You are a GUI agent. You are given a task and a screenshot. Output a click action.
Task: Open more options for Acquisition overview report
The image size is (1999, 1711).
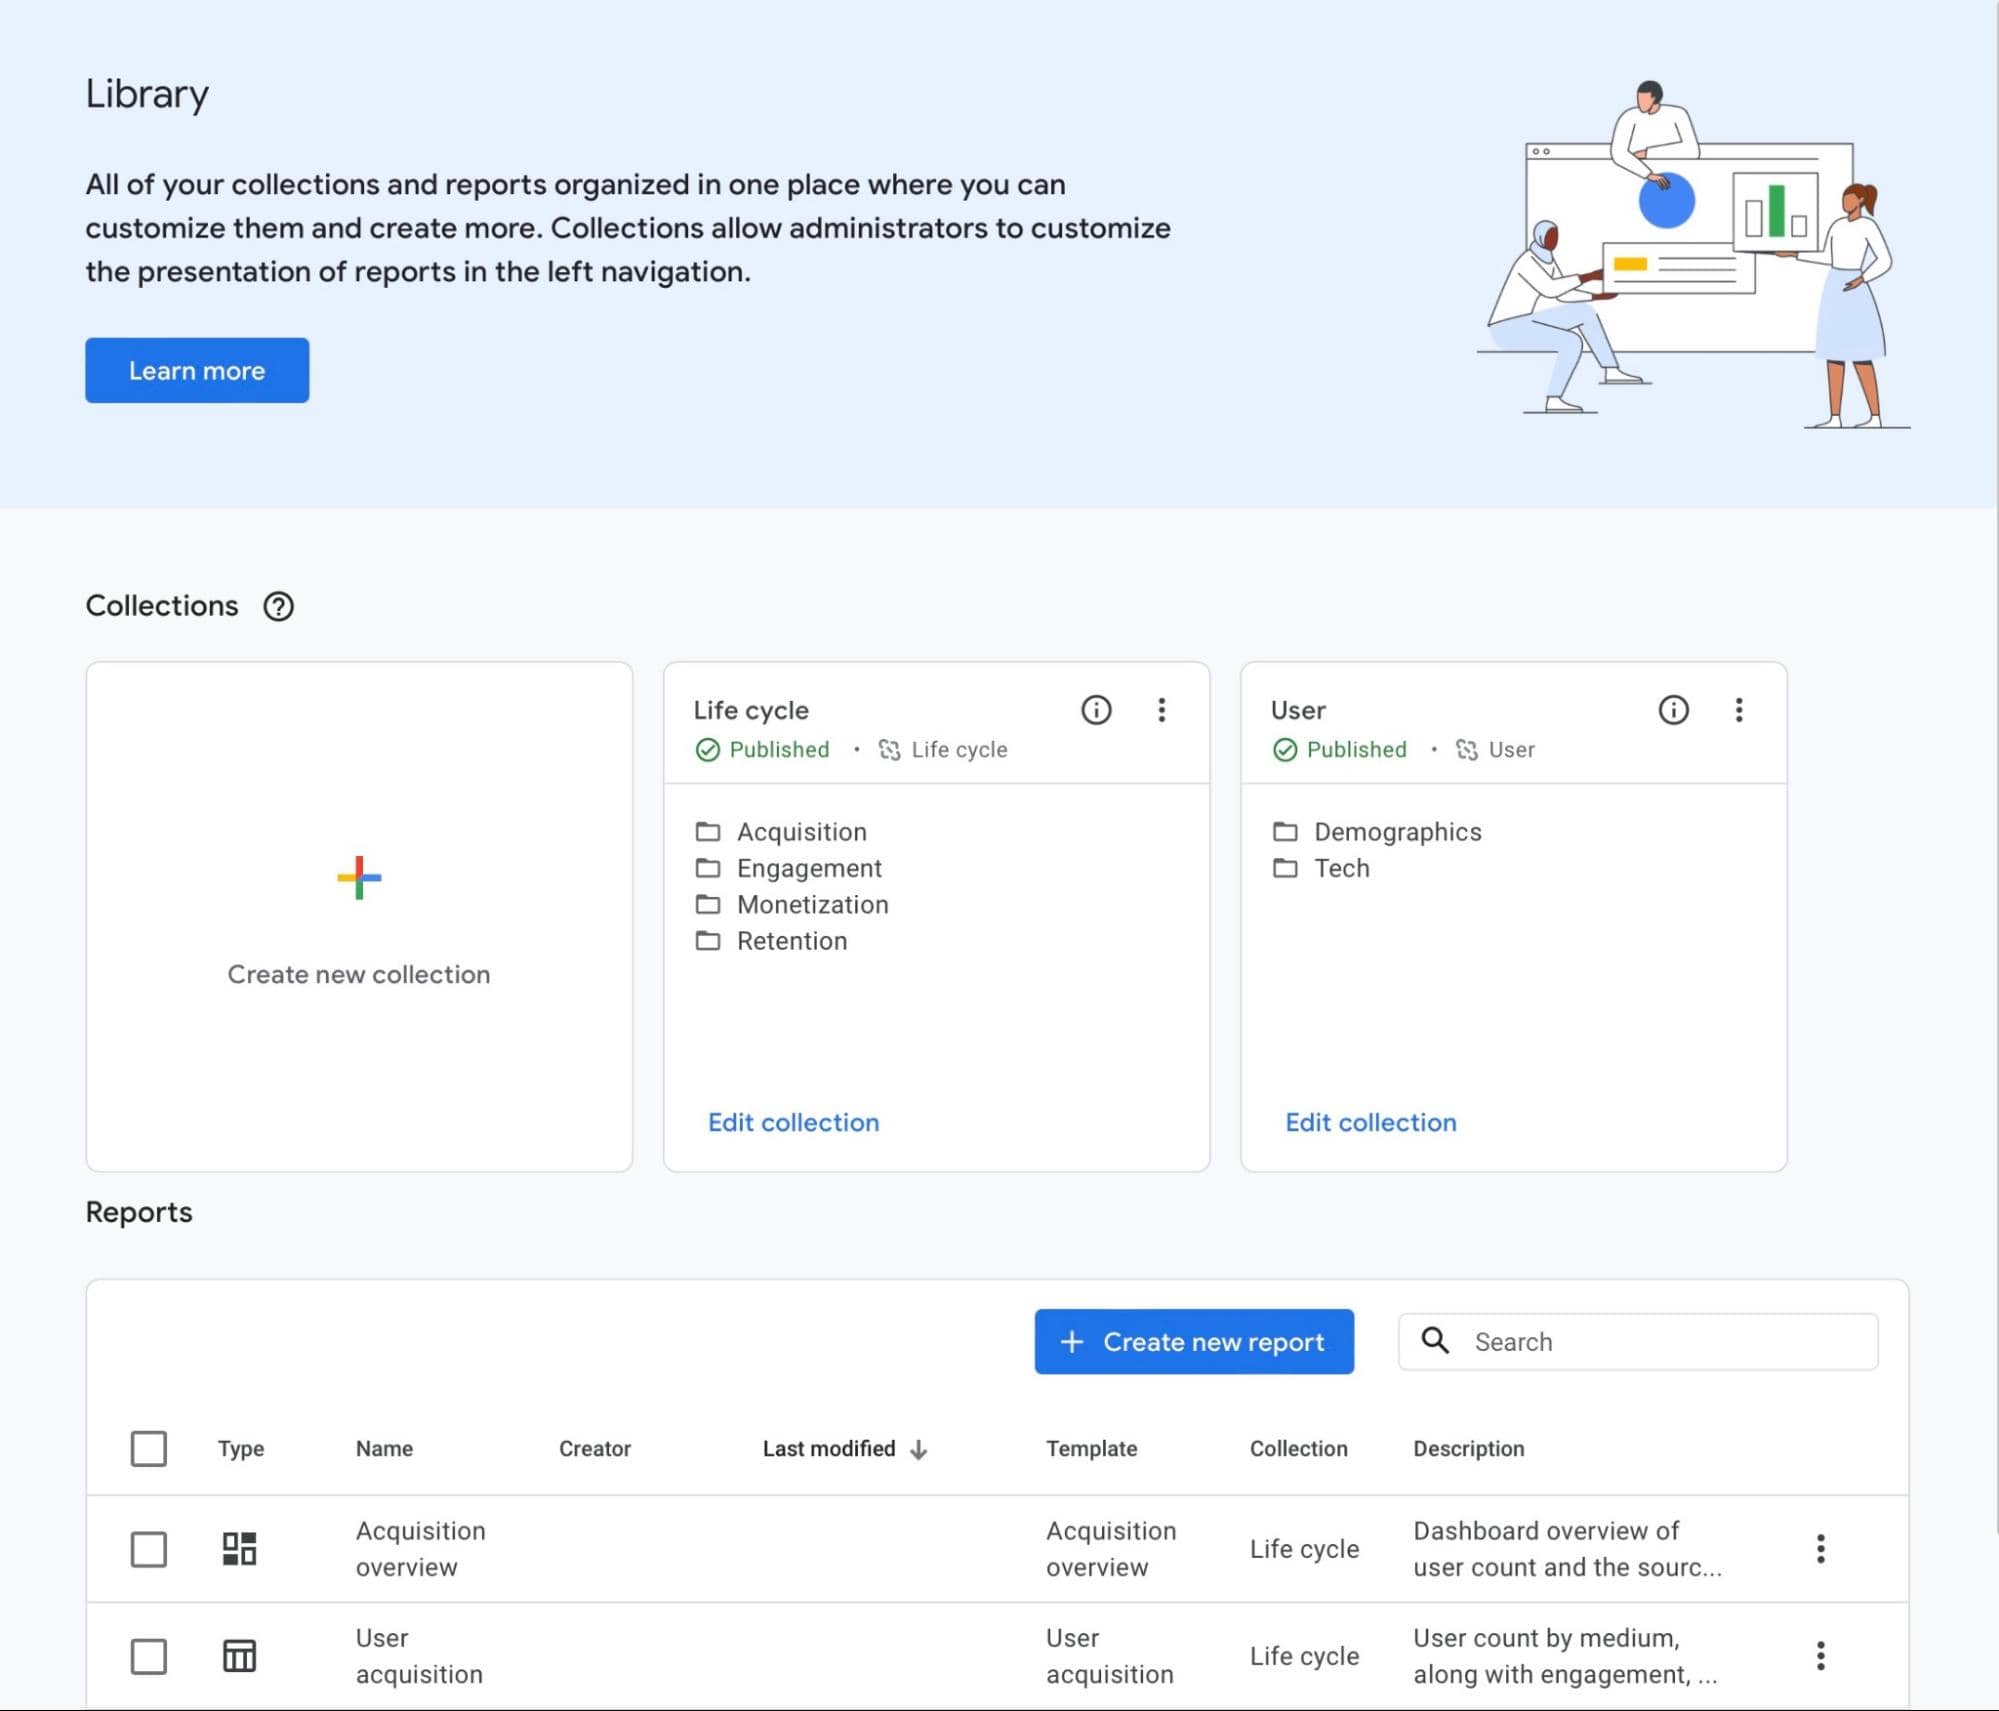point(1820,1549)
